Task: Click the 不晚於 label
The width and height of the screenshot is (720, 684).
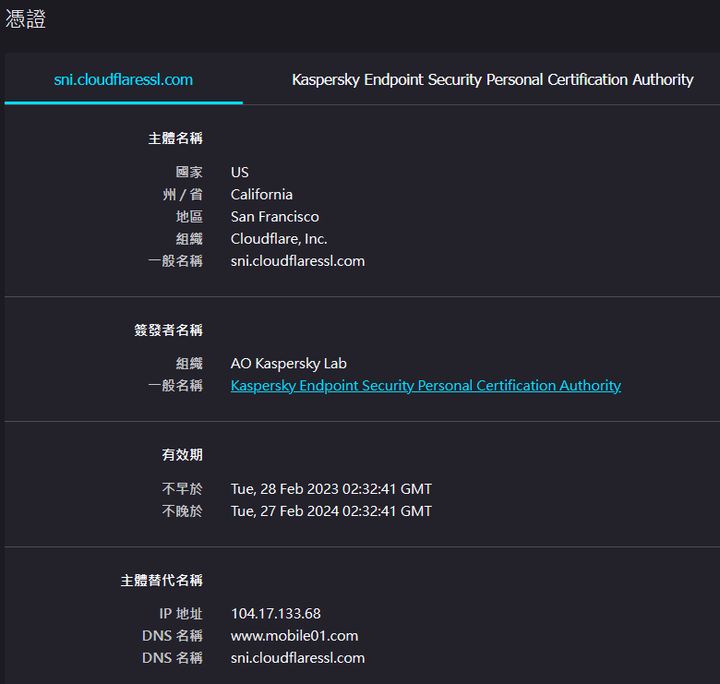Action: (182, 511)
